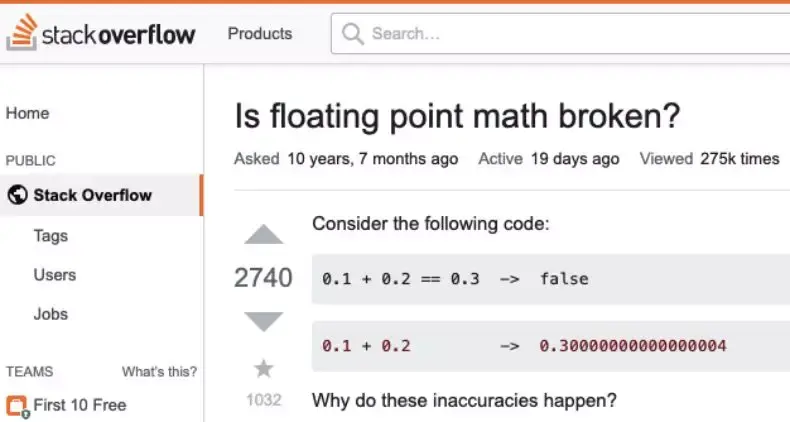Open question title "Is floating point math broken?"

click(x=457, y=117)
